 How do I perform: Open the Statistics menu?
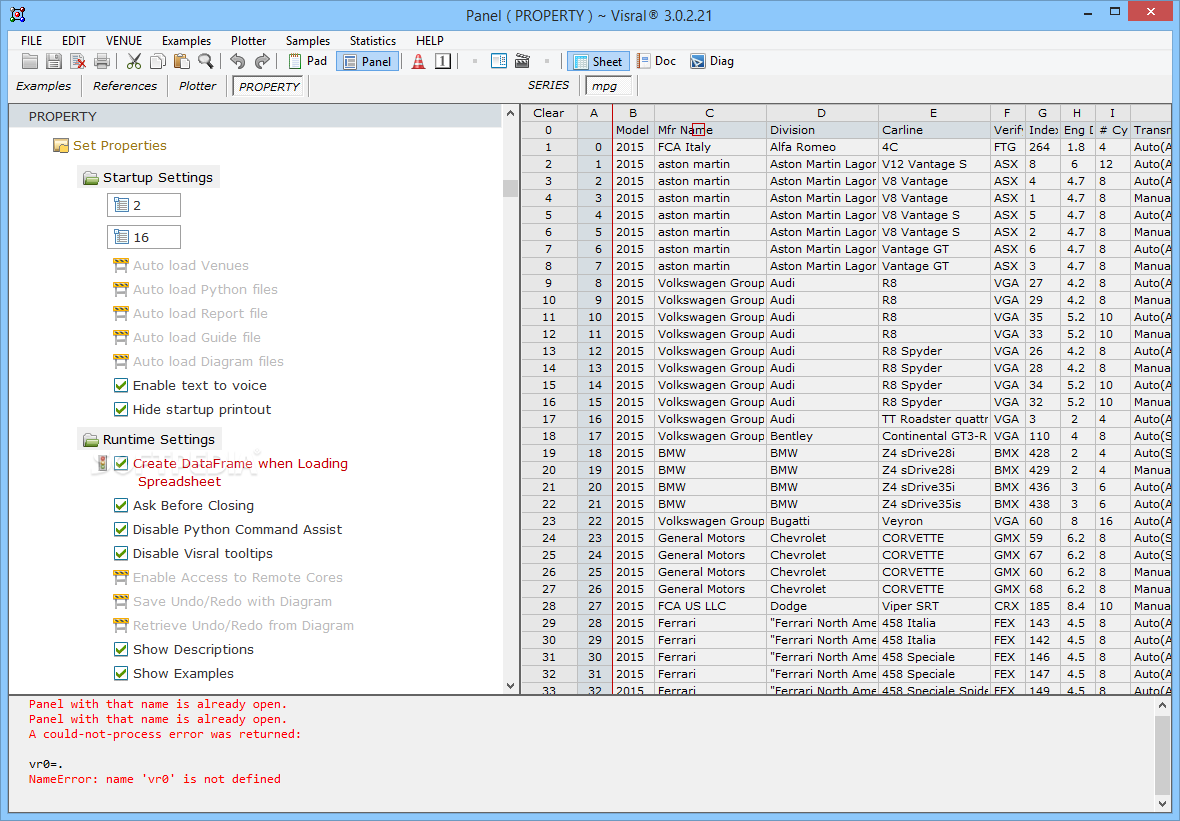coord(373,41)
